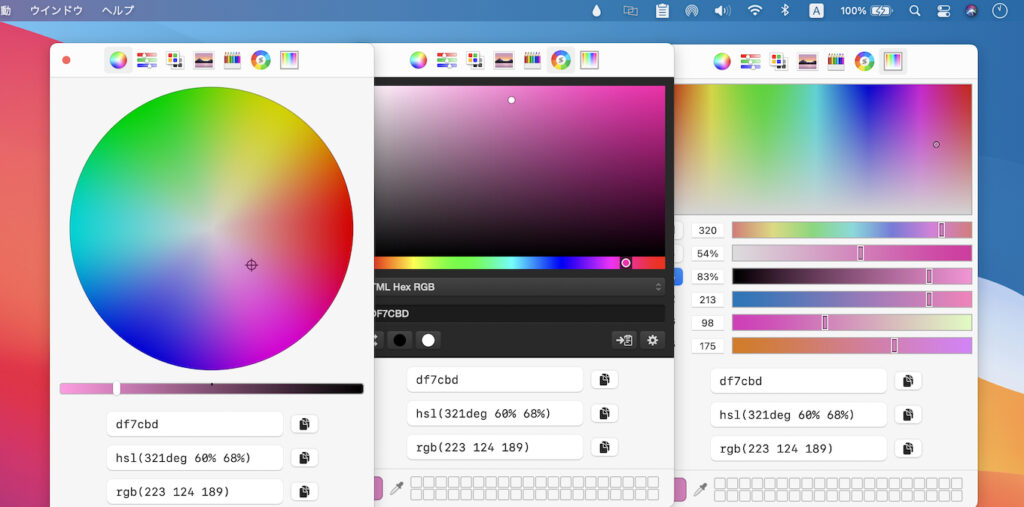Select the pencils picker tab in the right window

pos(836,61)
